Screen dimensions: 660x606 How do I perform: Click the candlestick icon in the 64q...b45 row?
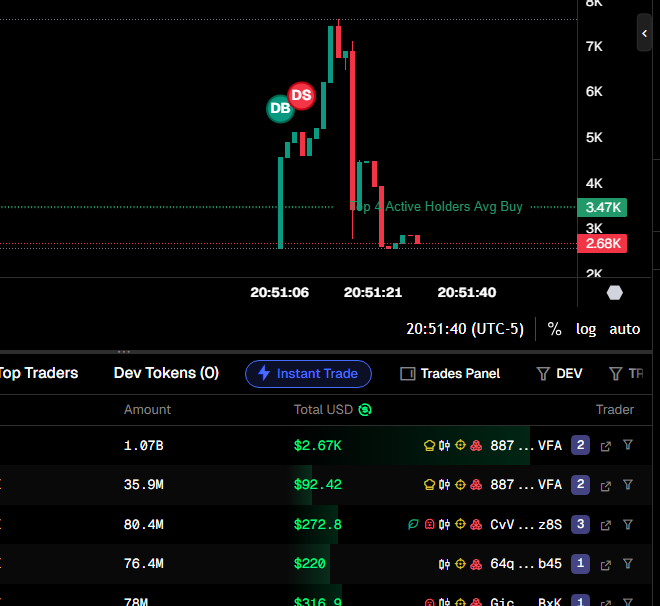click(x=444, y=564)
